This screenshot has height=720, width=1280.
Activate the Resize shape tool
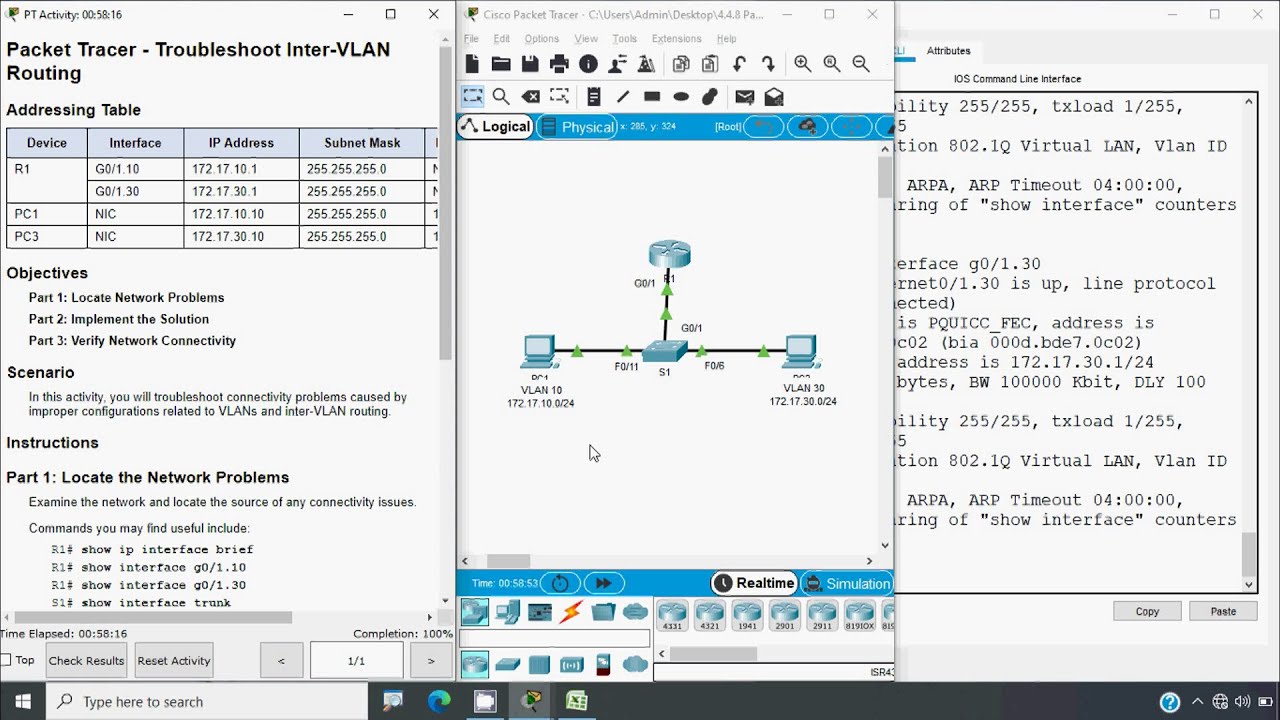click(x=559, y=96)
